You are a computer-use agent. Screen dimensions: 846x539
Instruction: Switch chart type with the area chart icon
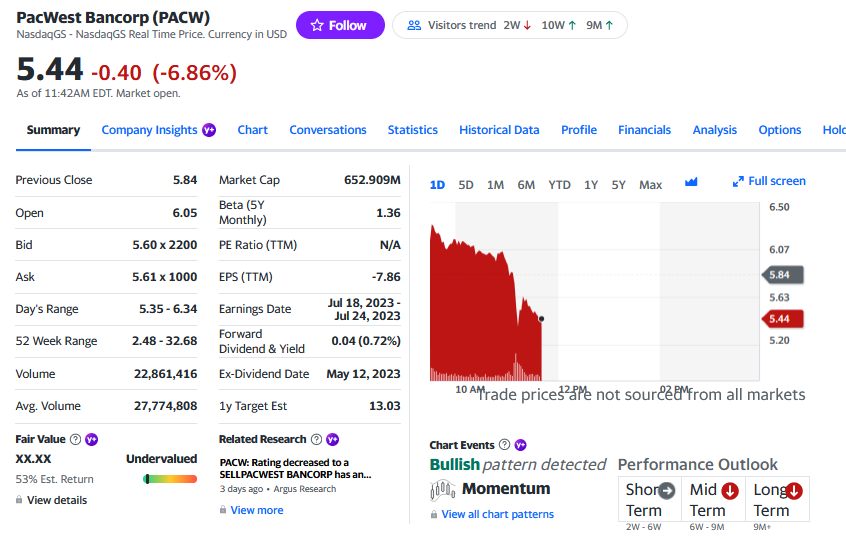point(691,182)
